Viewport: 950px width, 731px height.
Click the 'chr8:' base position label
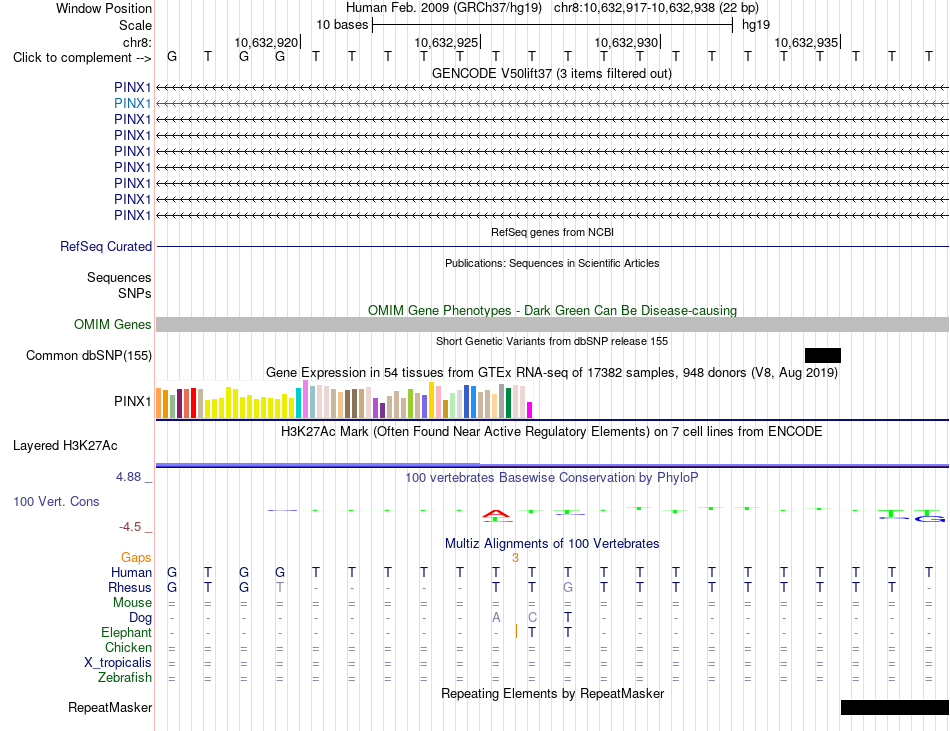(137, 42)
